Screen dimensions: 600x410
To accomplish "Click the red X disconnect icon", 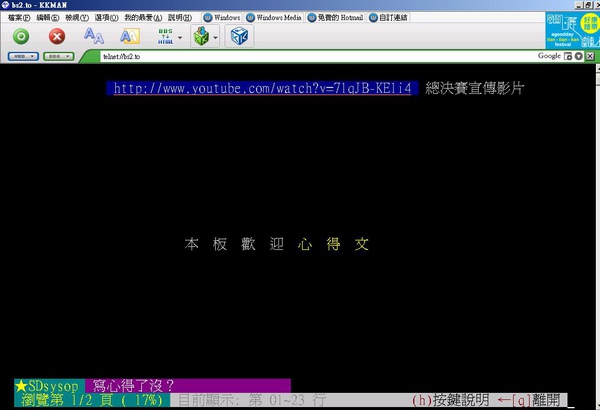I will (57, 36).
